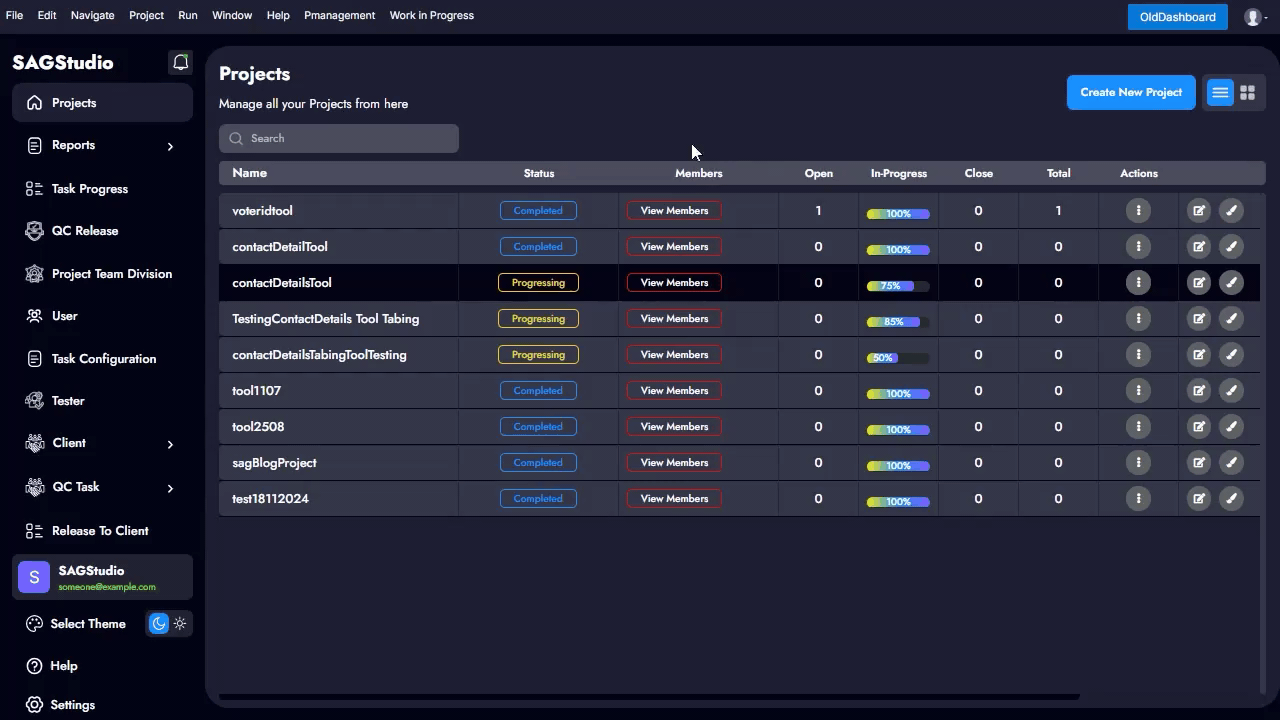The height and width of the screenshot is (720, 1280).
Task: Click the brush icon for contactDetailsTool
Action: pos(1231,283)
